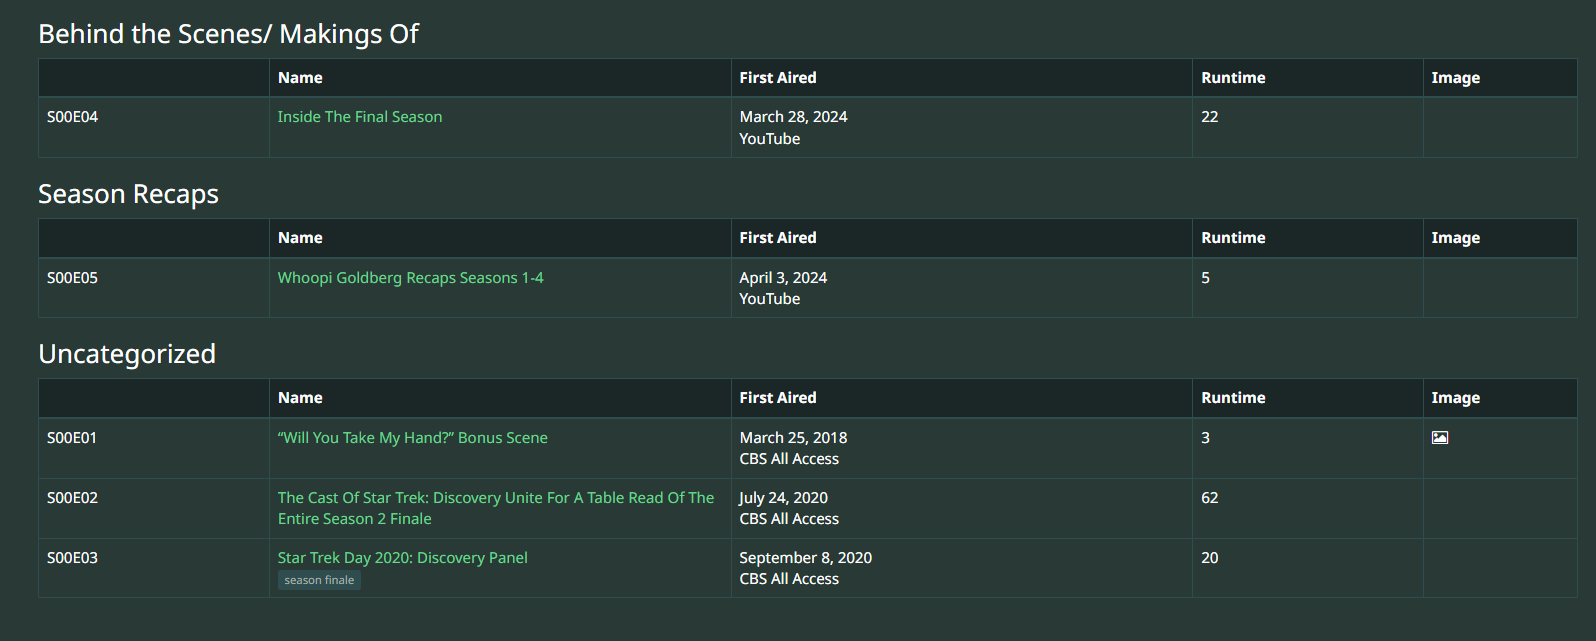Open the Season 2 Finale table read link
The width and height of the screenshot is (1596, 641).
(495, 508)
